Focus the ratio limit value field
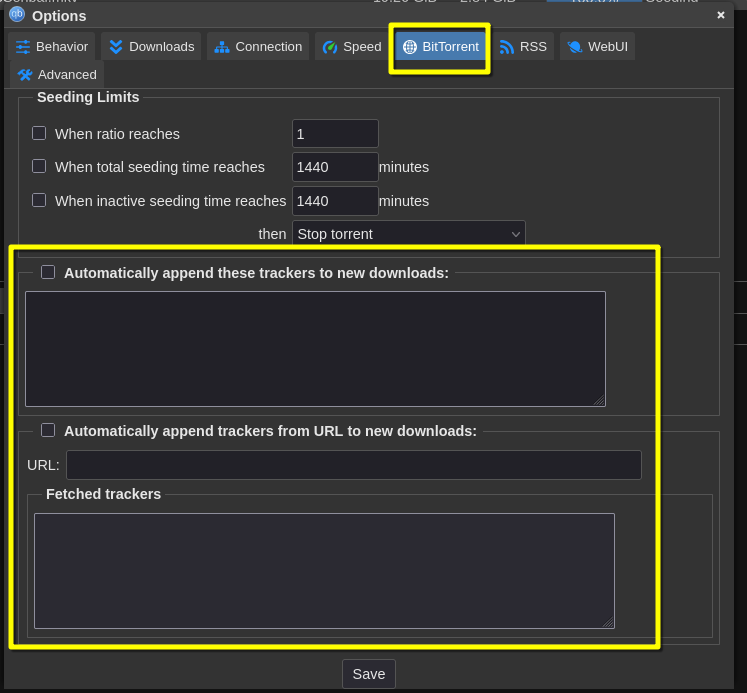This screenshot has height=693, width=747. coord(335,134)
